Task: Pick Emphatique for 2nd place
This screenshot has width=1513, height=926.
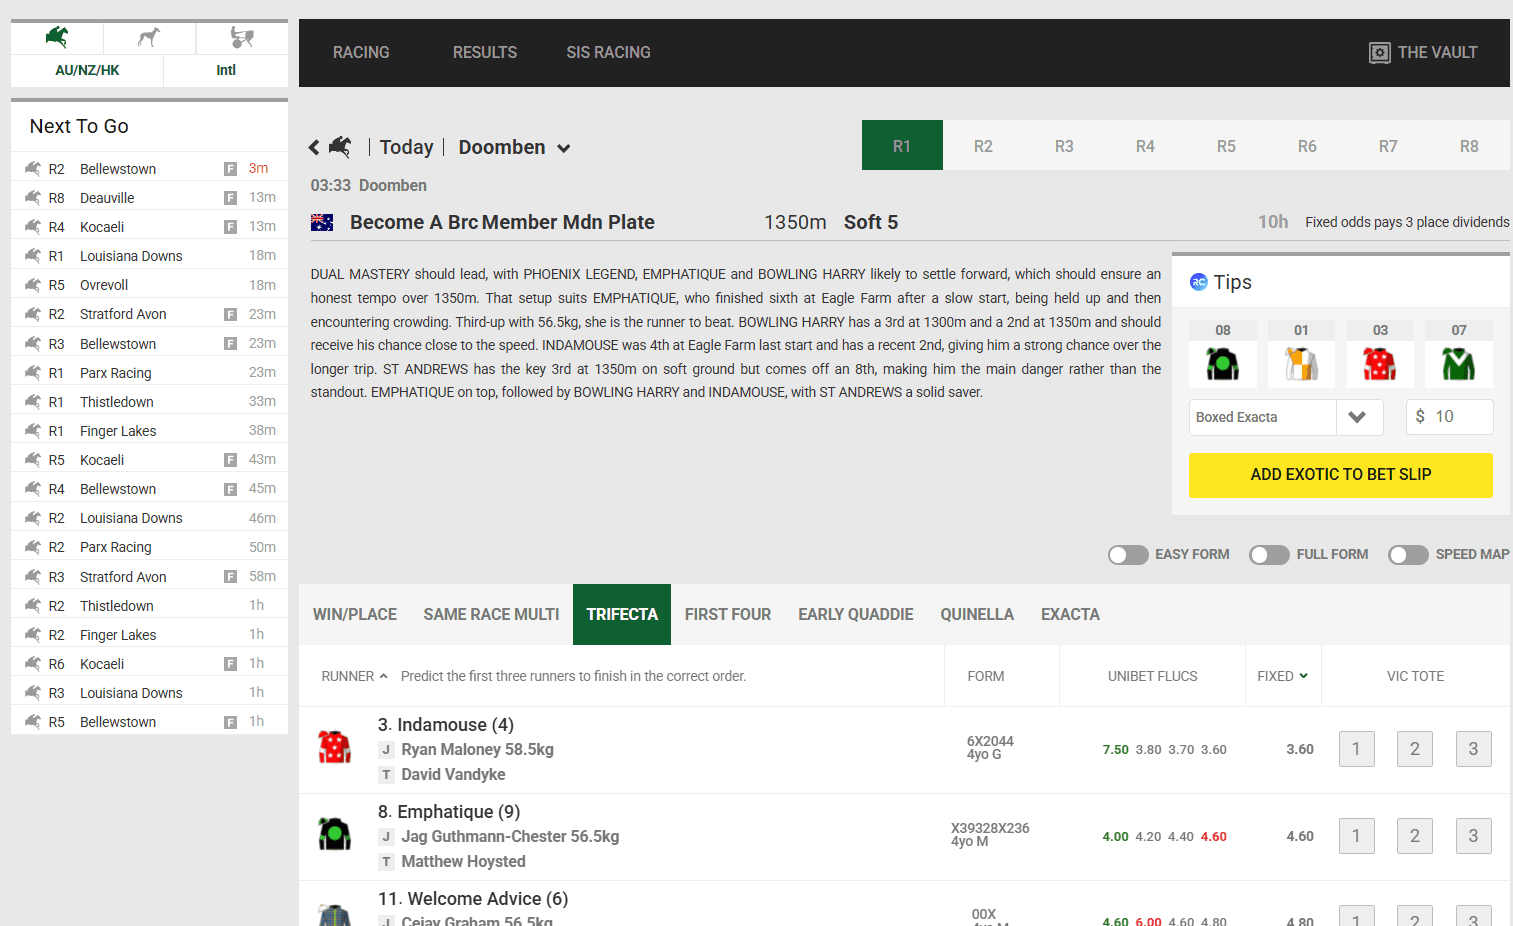Action: click(1415, 836)
